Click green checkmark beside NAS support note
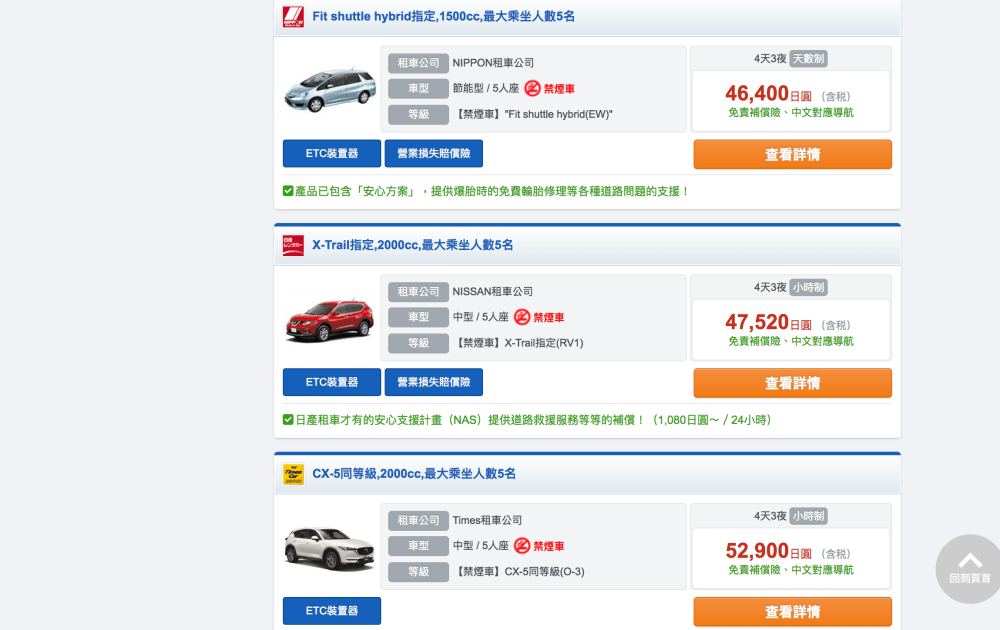This screenshot has width=1000, height=630. [288, 420]
